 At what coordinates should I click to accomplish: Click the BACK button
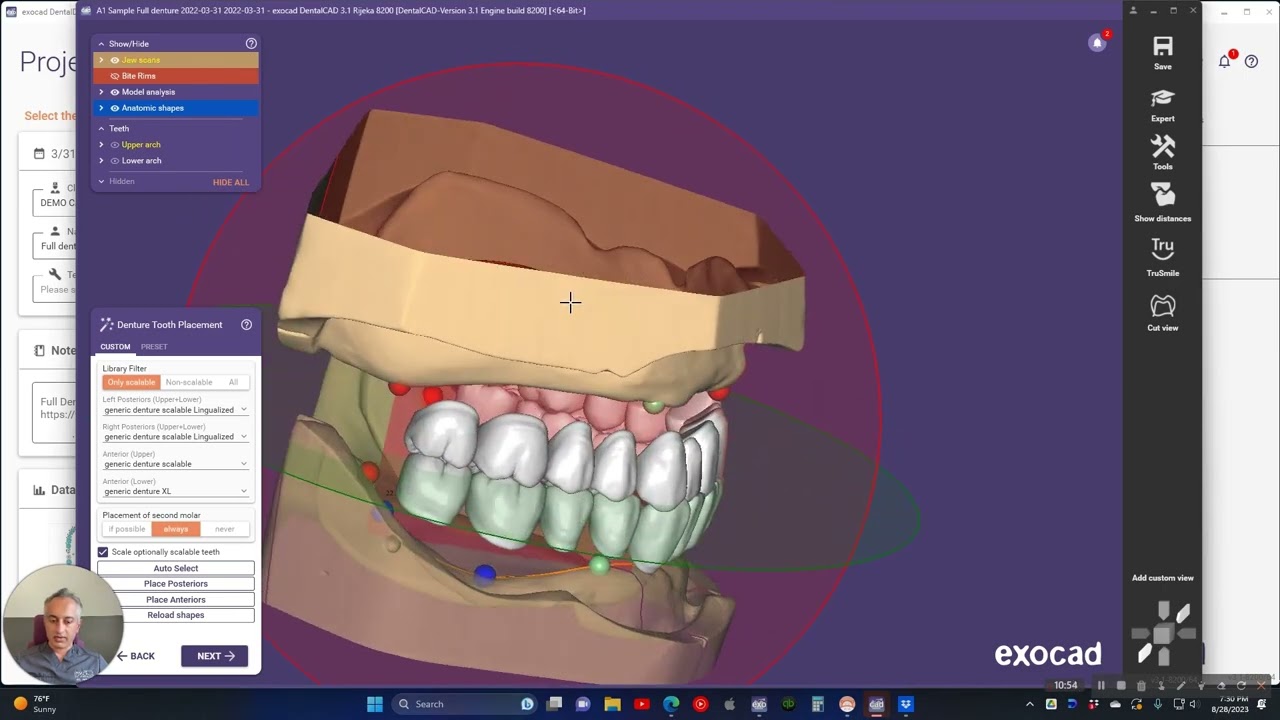(136, 656)
